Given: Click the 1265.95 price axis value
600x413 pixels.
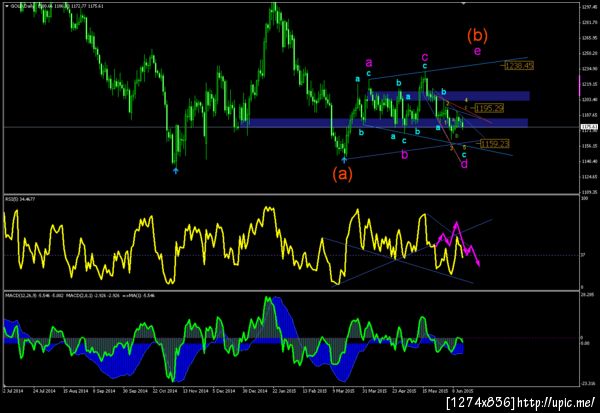Looking at the screenshot, I should (x=589, y=38).
